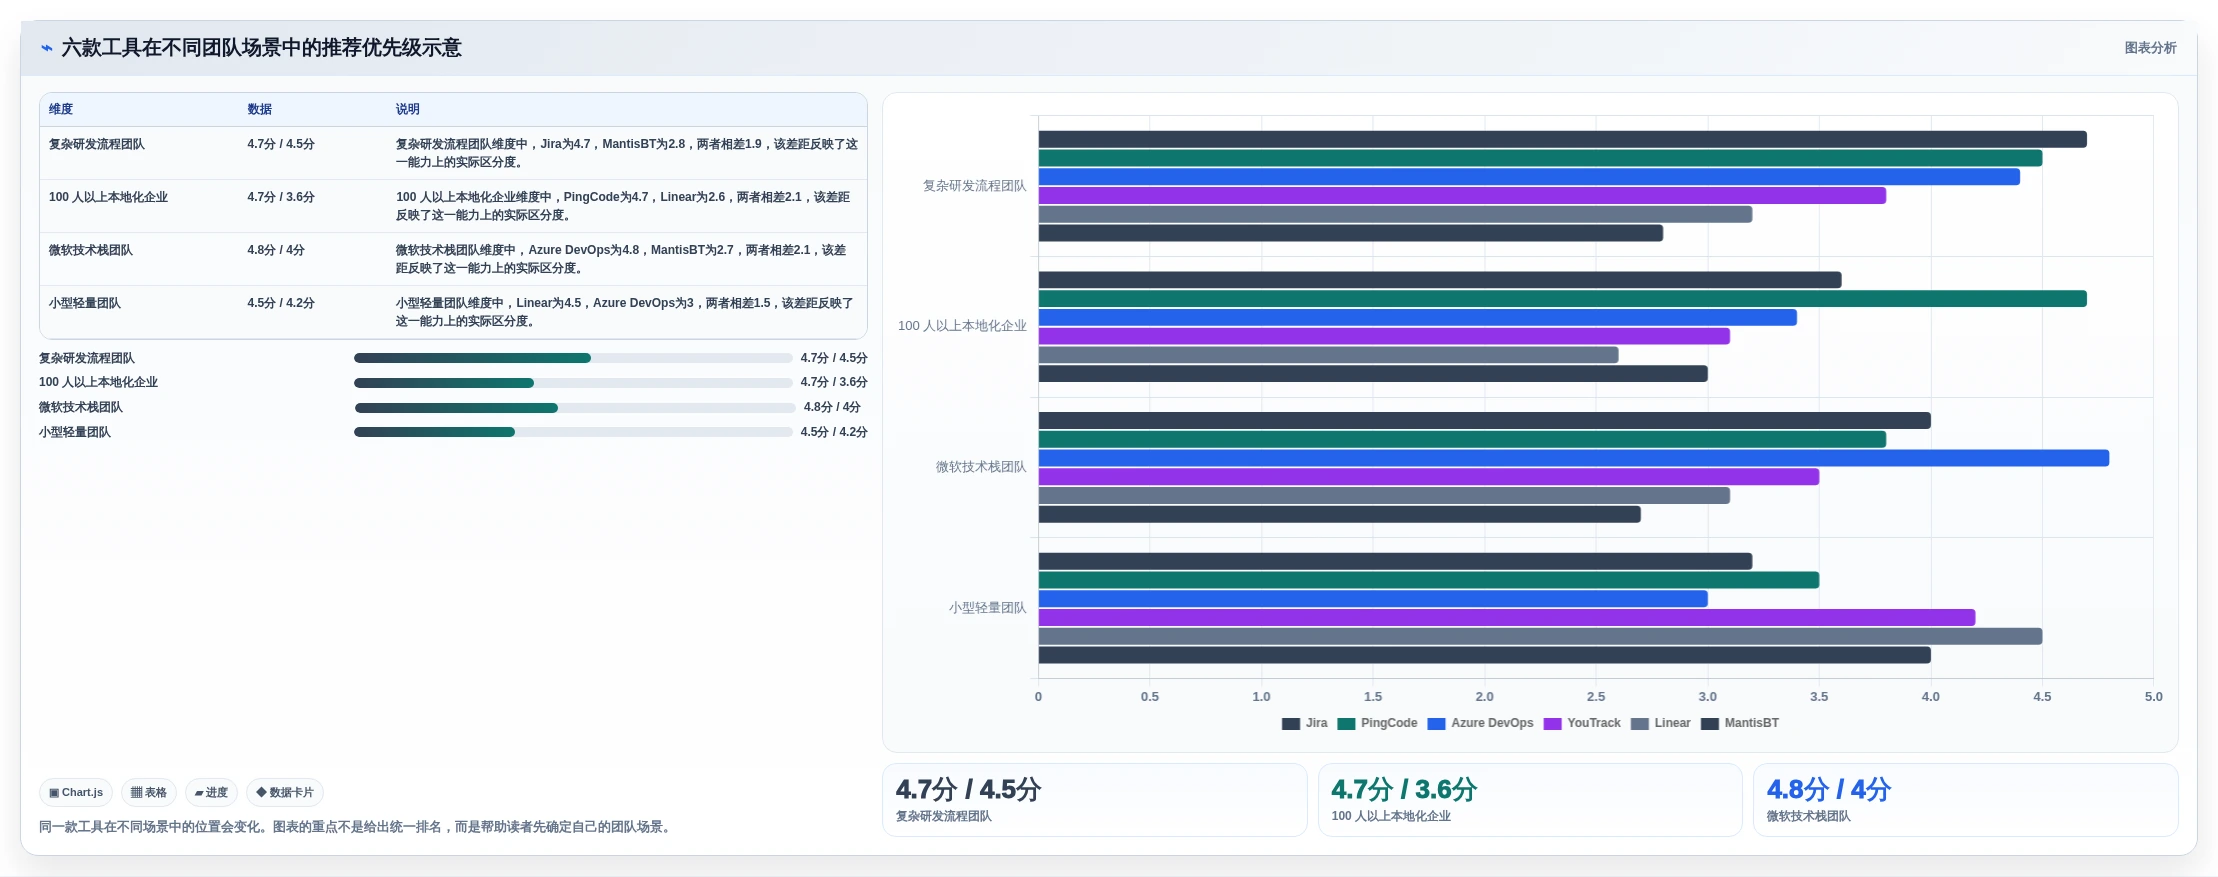
Task: Click the 复杂研发流程团队 progress bar
Action: pyautogui.click(x=573, y=358)
